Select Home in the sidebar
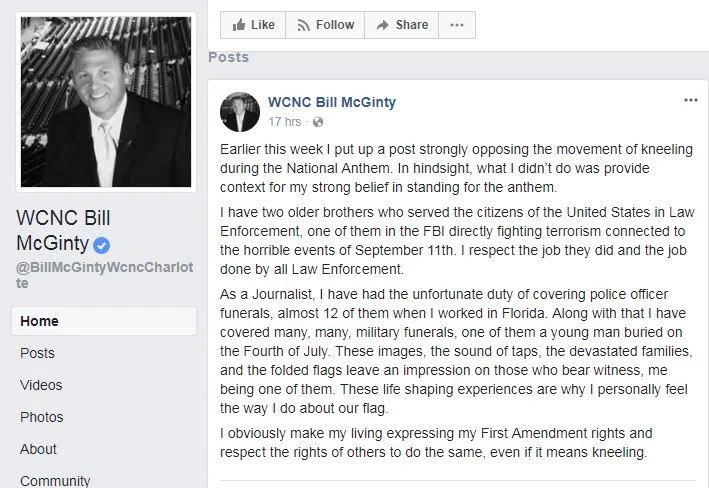The height and width of the screenshot is (488, 709). pyautogui.click(x=104, y=321)
